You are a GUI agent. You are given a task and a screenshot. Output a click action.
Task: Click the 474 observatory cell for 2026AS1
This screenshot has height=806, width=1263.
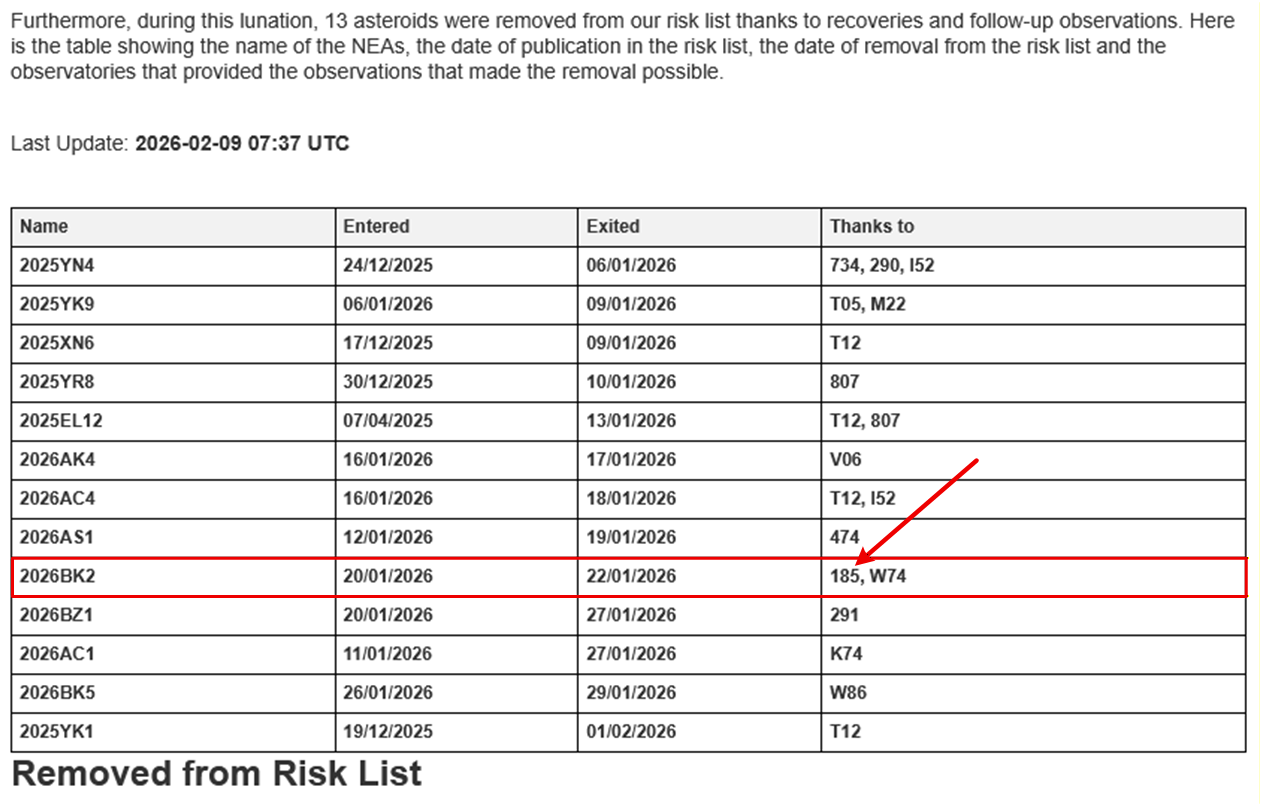[x=844, y=537]
